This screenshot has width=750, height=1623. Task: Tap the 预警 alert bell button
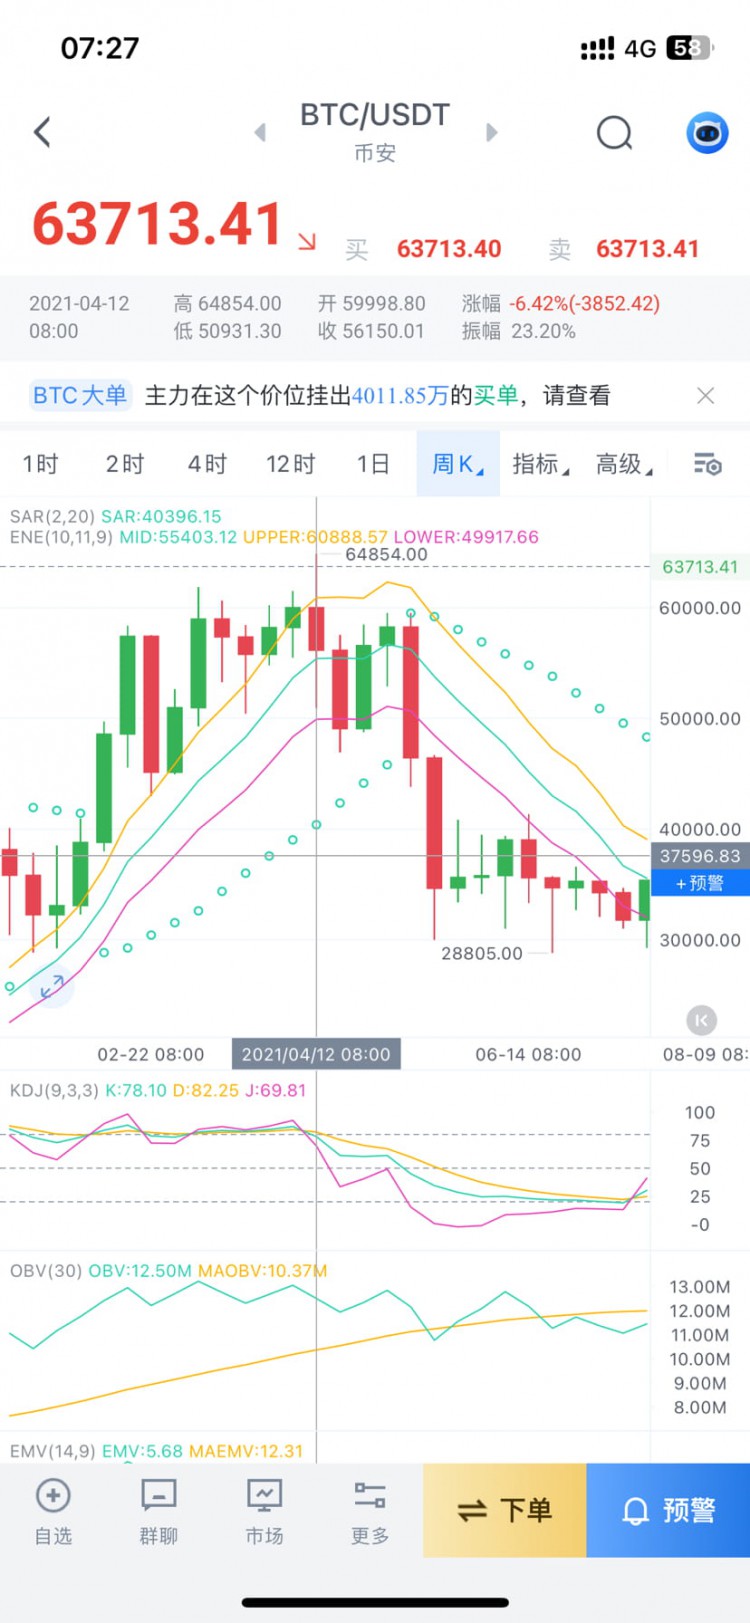(668, 1510)
